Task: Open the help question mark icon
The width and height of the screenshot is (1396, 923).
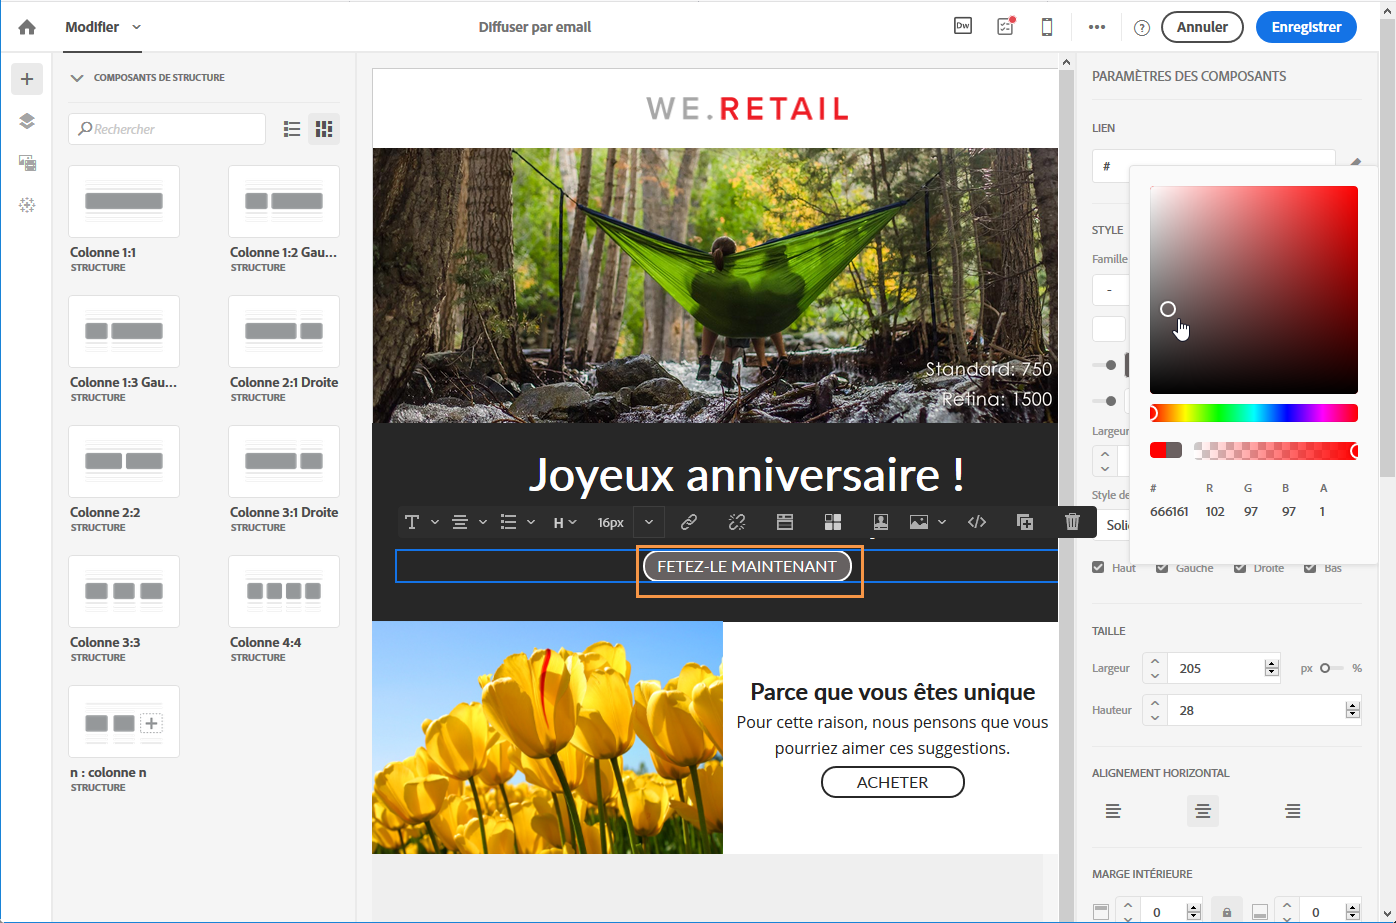Action: [x=1142, y=28]
